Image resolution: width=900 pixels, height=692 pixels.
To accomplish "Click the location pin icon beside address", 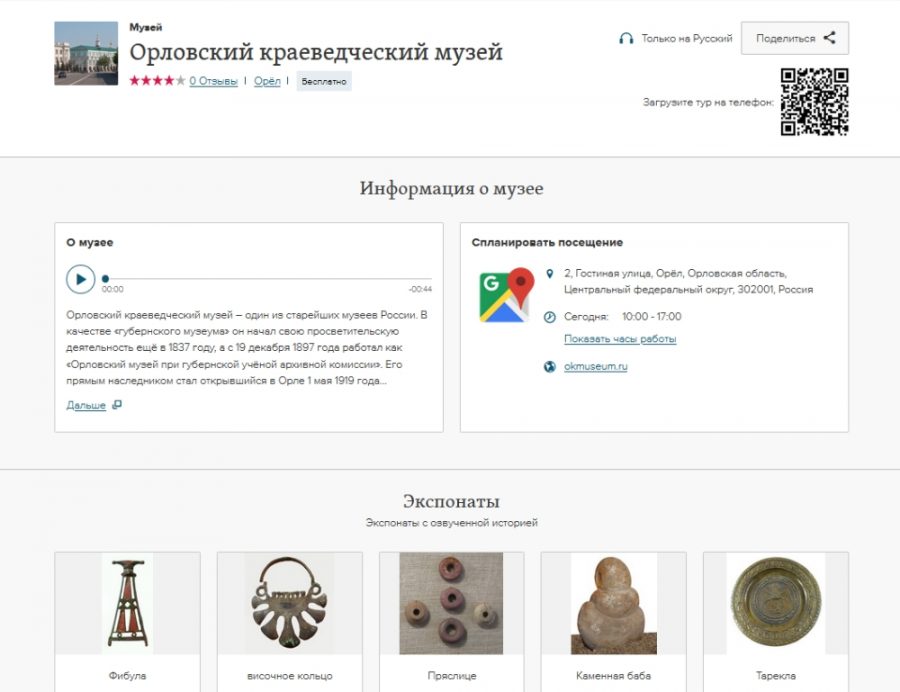I will [x=549, y=274].
